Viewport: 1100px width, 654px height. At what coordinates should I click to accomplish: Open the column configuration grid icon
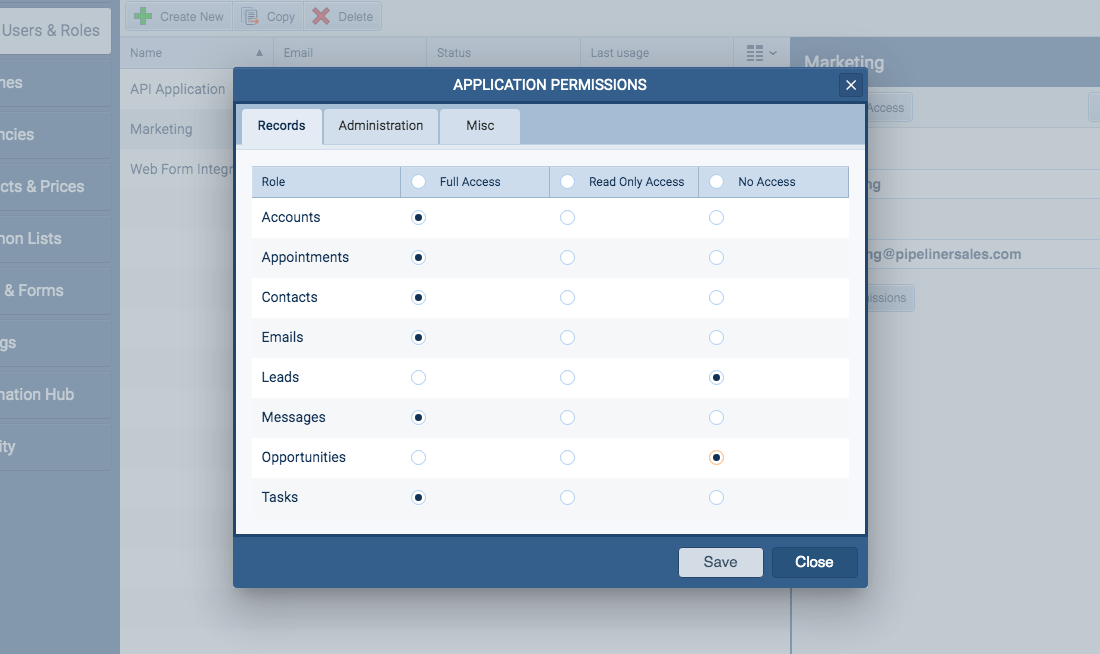tap(754, 52)
